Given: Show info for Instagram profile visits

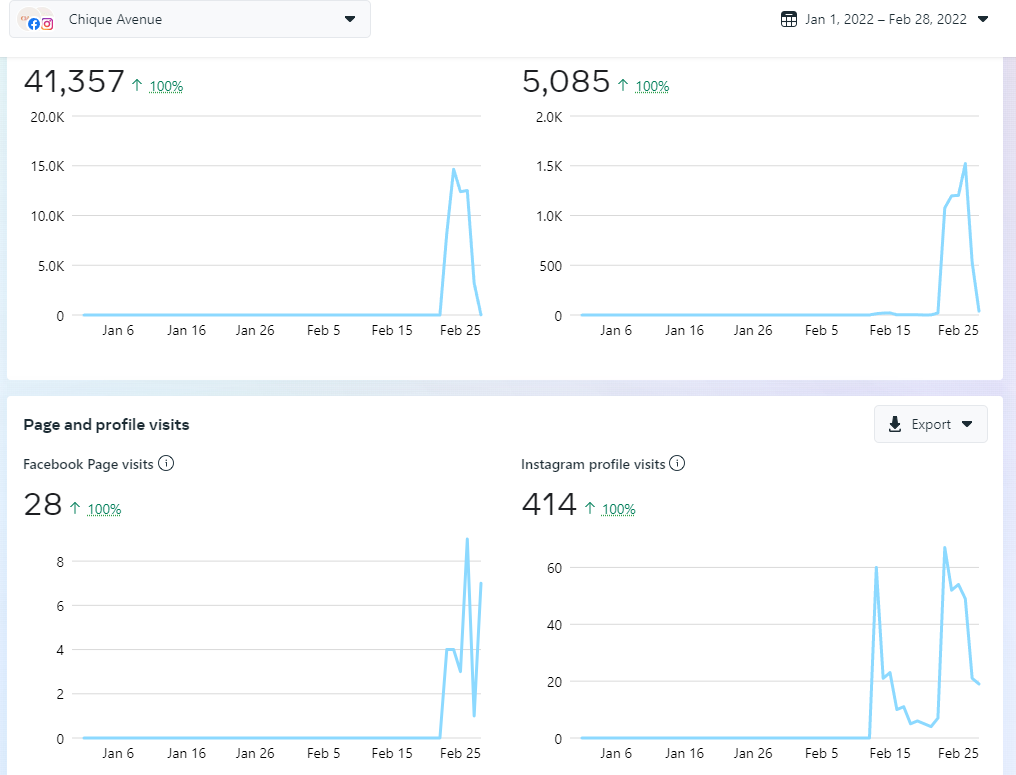Looking at the screenshot, I should point(677,464).
